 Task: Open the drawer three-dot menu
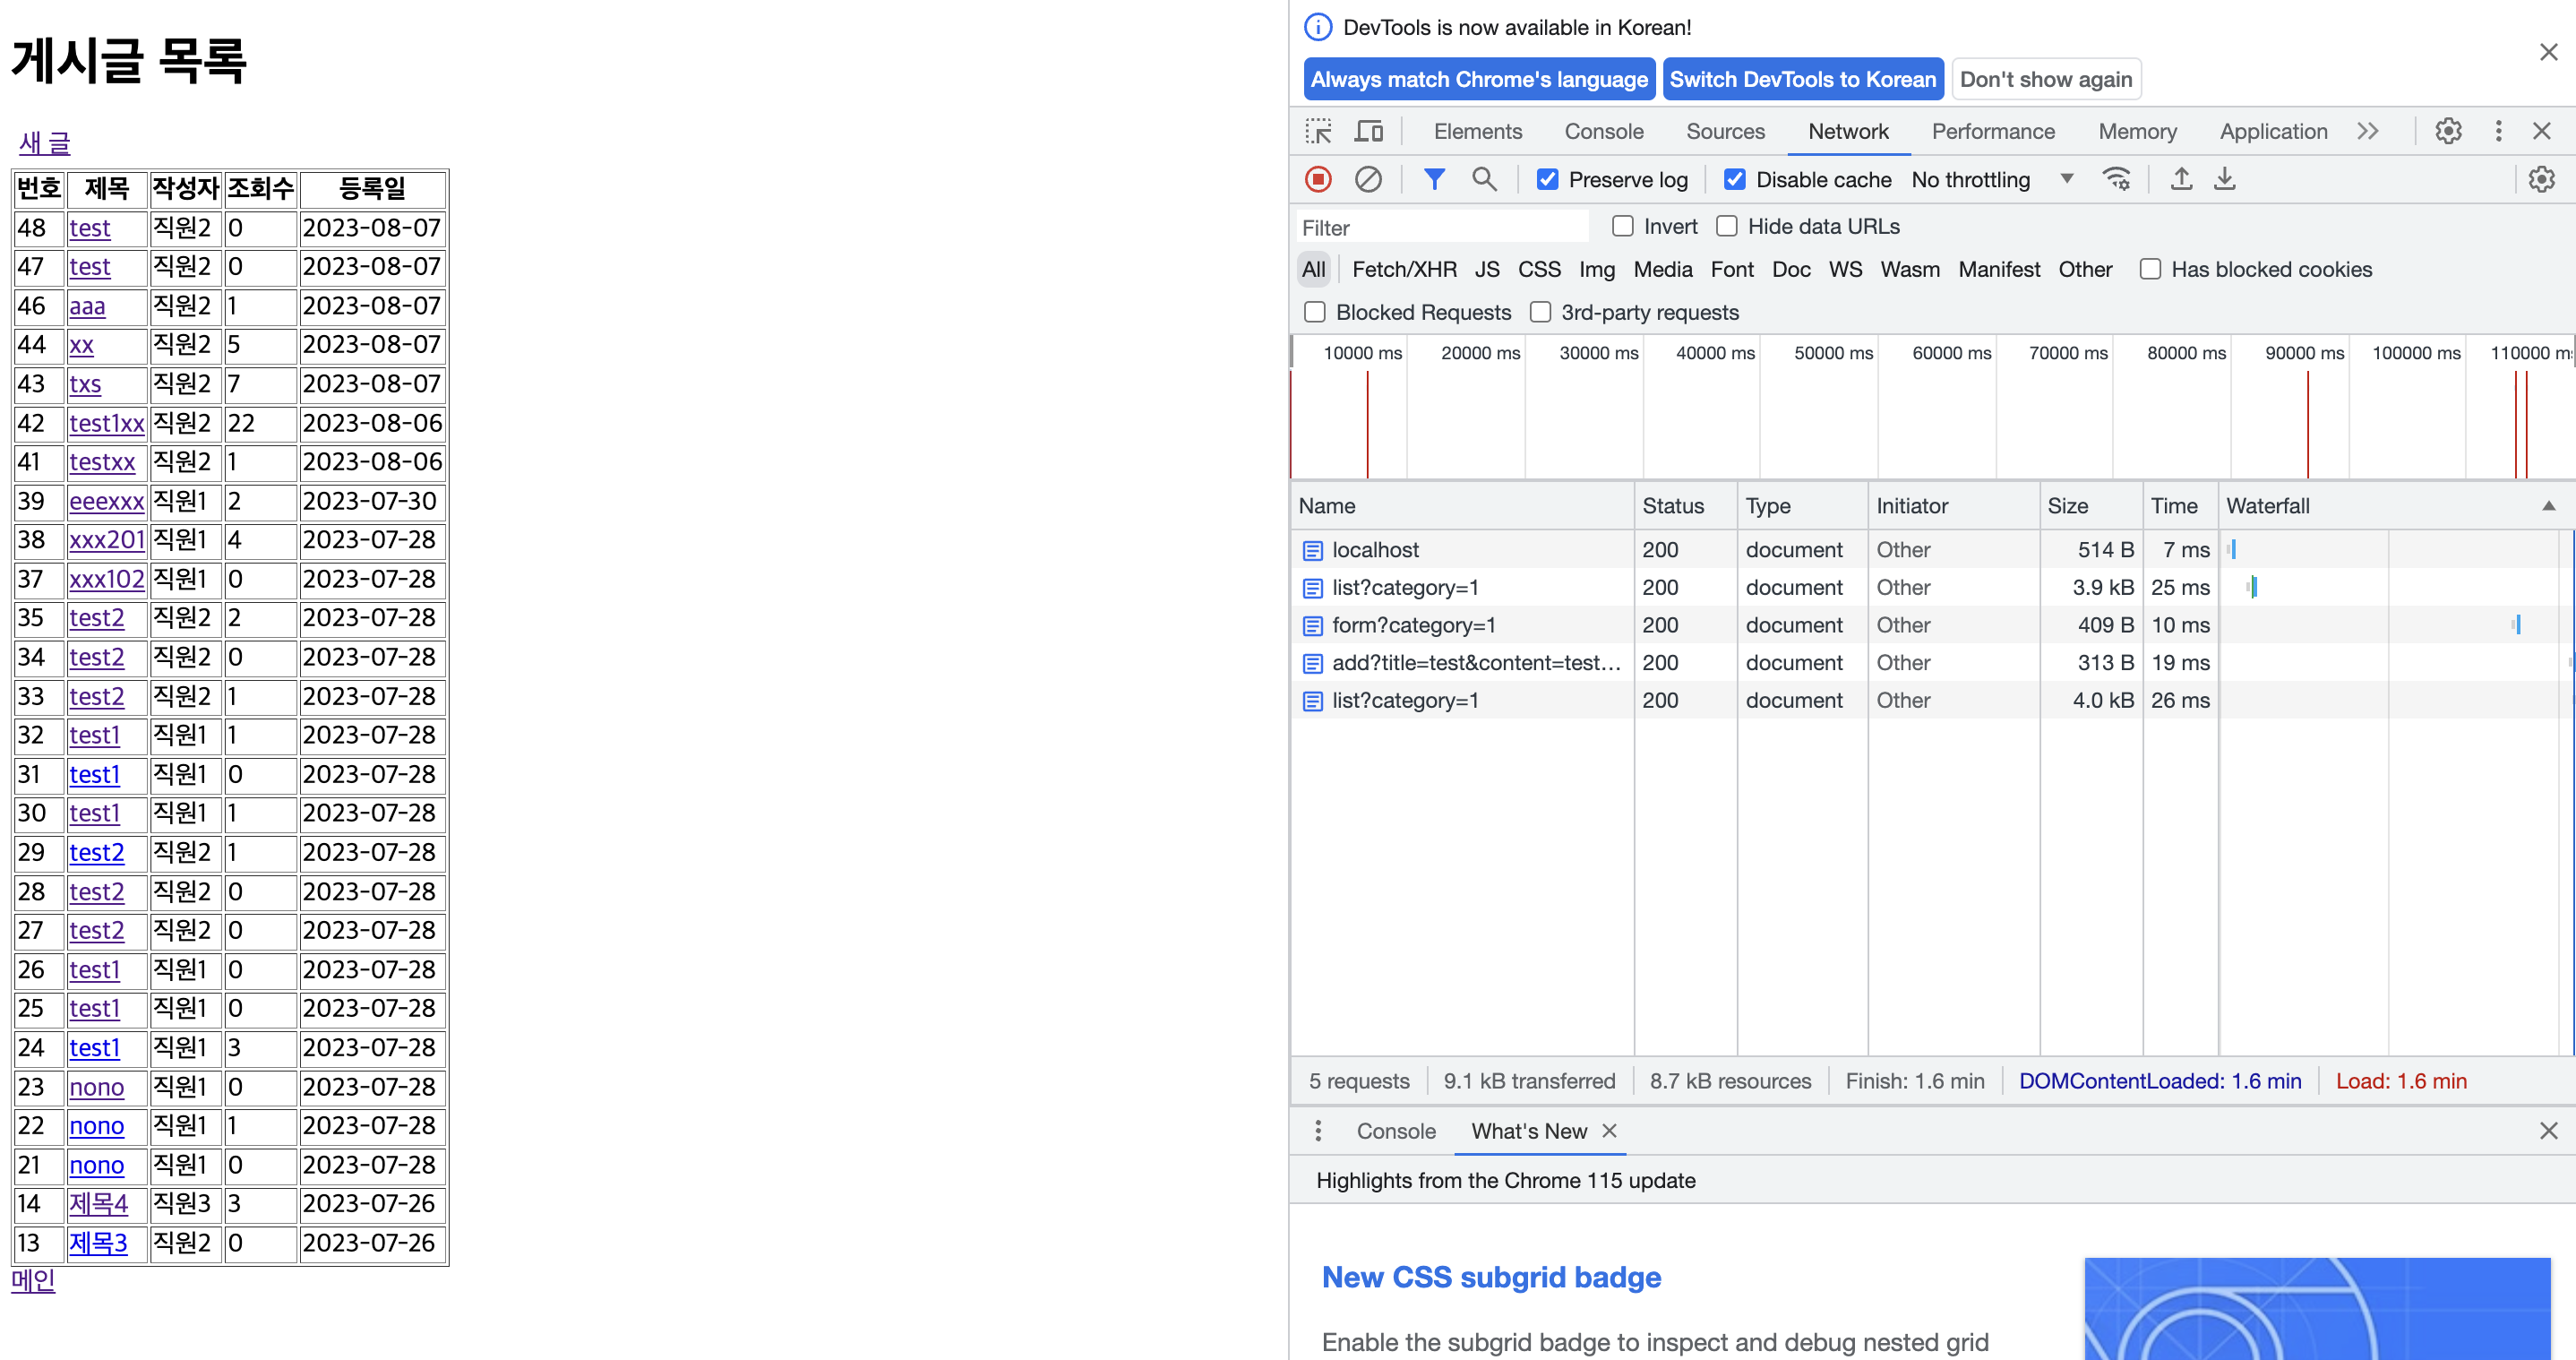tap(1318, 1131)
